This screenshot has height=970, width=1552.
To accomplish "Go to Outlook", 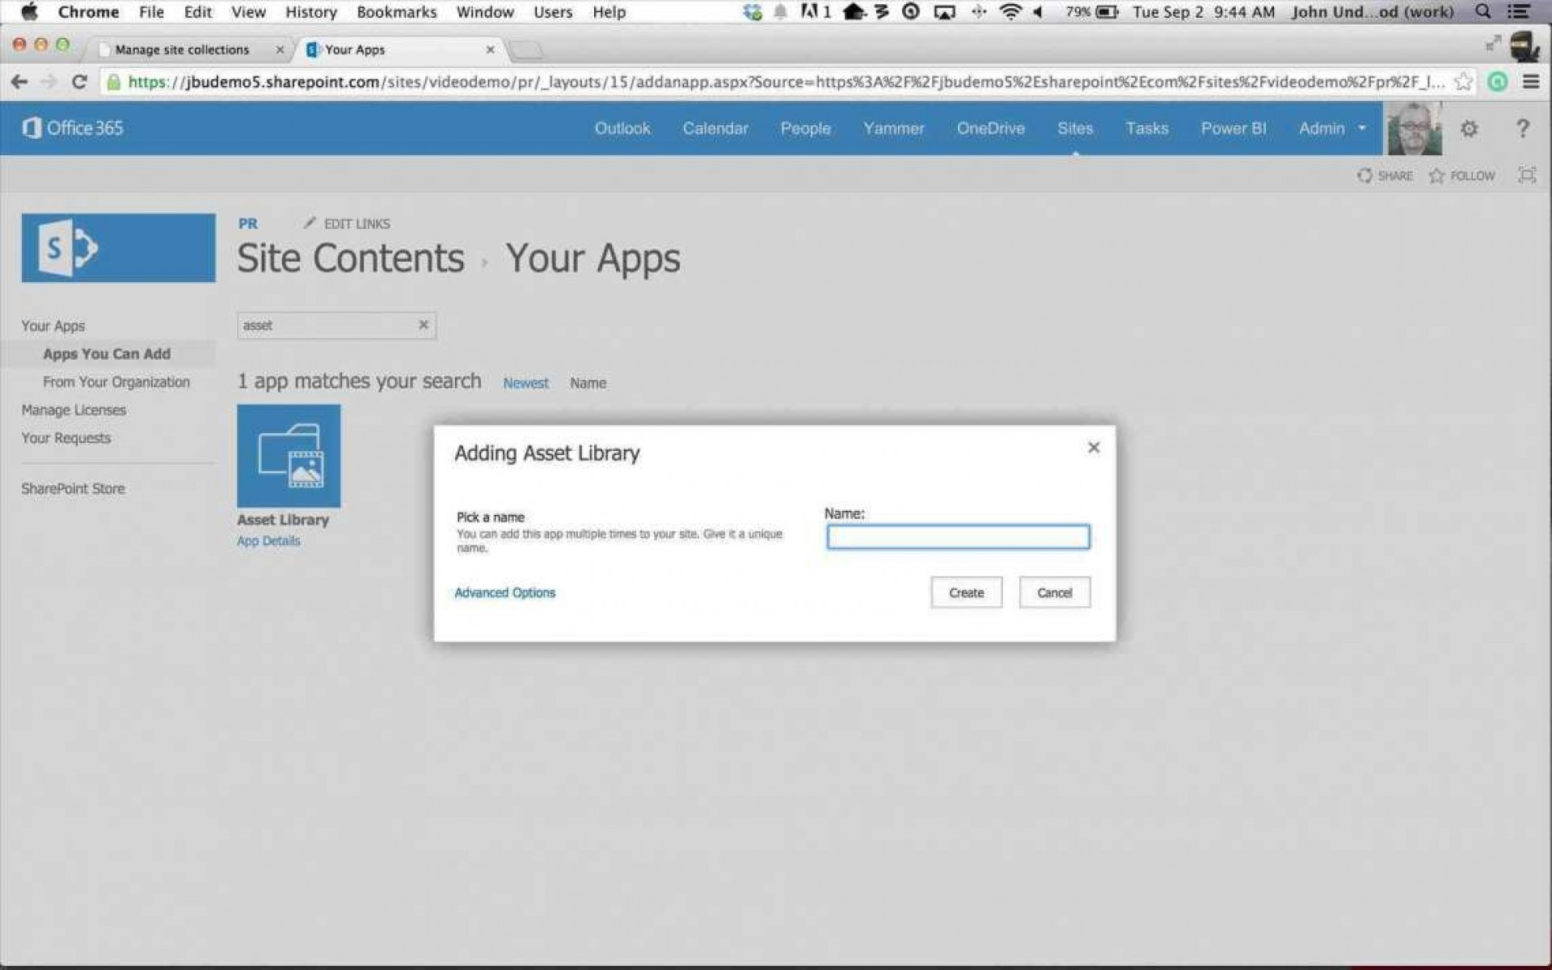I will coord(622,128).
